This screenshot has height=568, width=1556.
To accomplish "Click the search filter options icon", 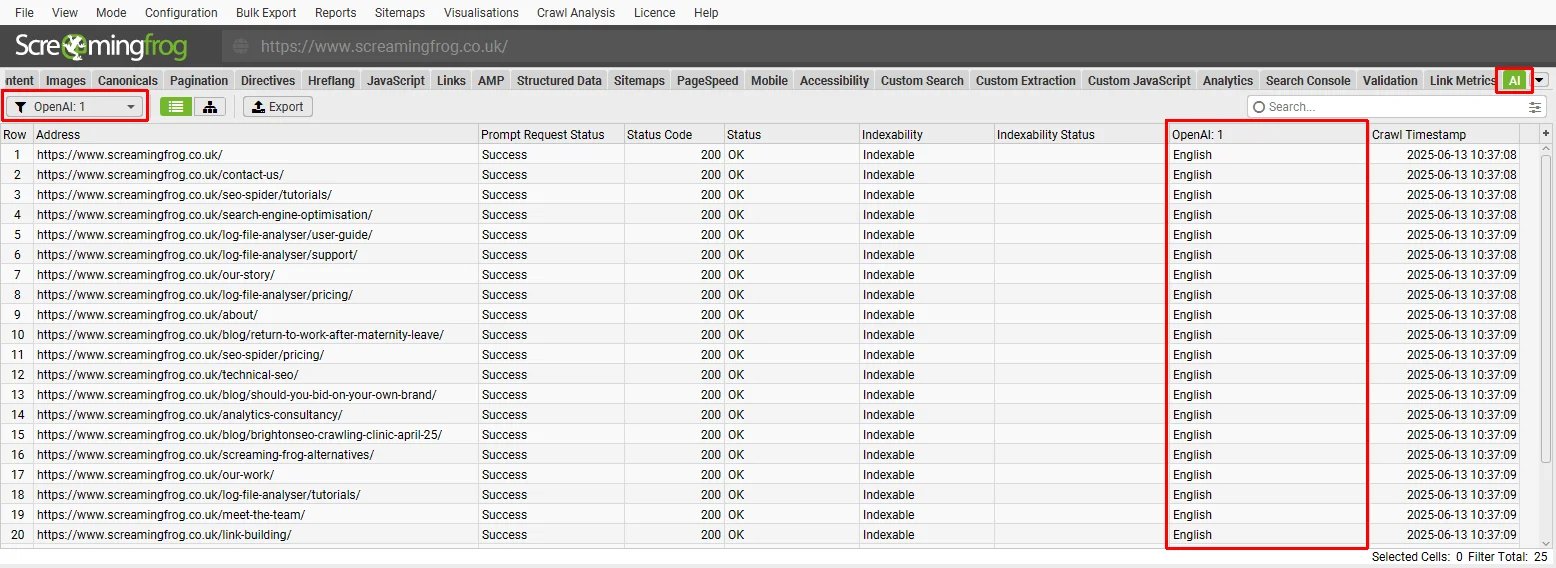I will 1535,107.
